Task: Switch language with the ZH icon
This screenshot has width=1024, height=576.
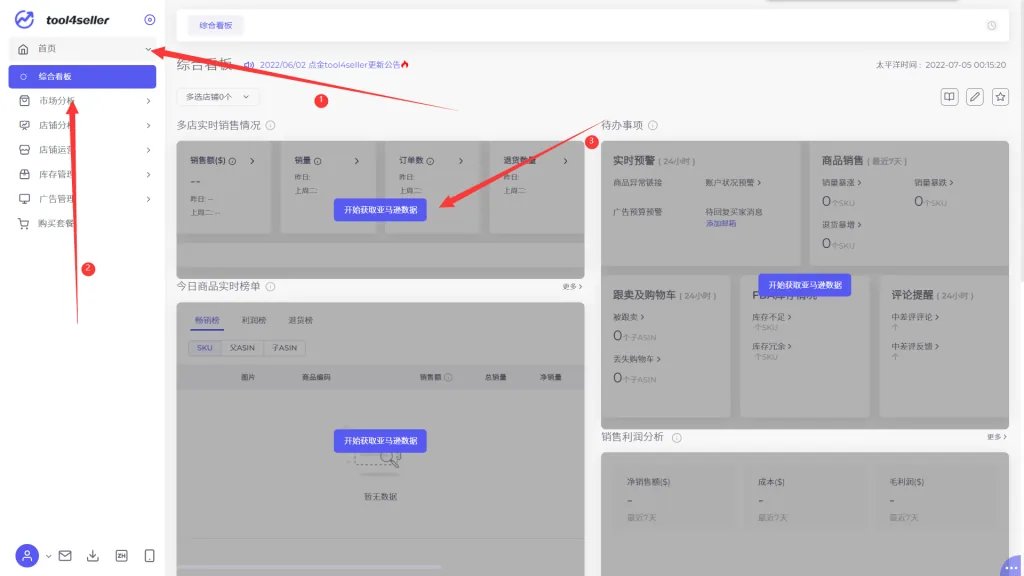Action: [x=121, y=556]
